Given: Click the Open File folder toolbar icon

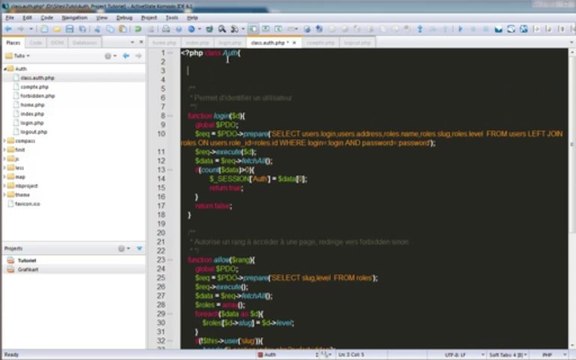Looking at the screenshot, I should point(57,29).
